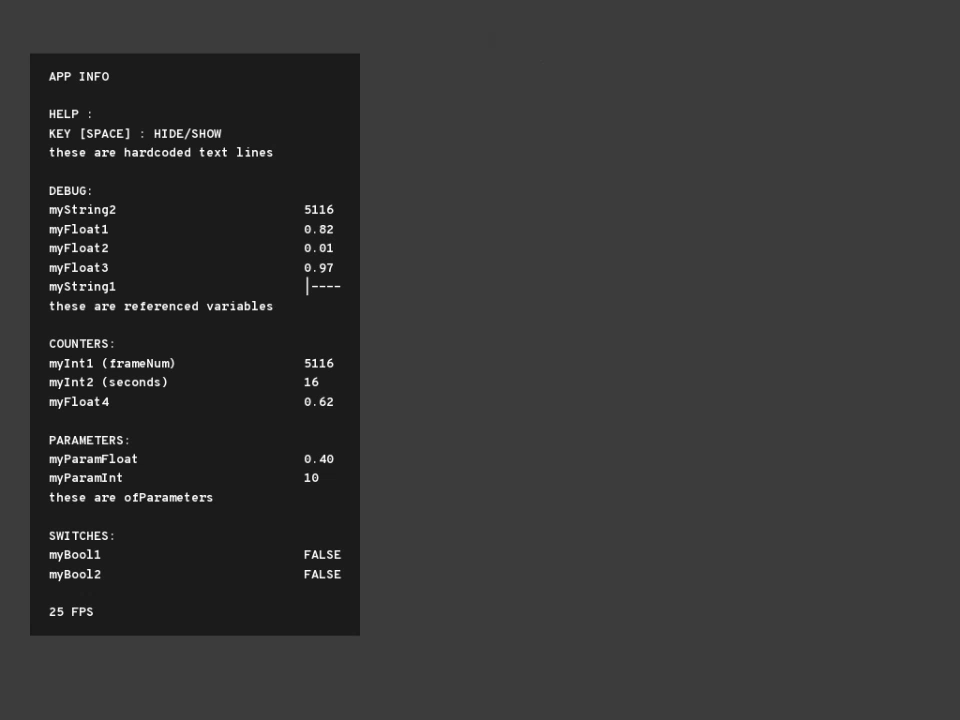960x720 pixels.
Task: Select the myParamFloat value 0.40
Action: [319, 459]
